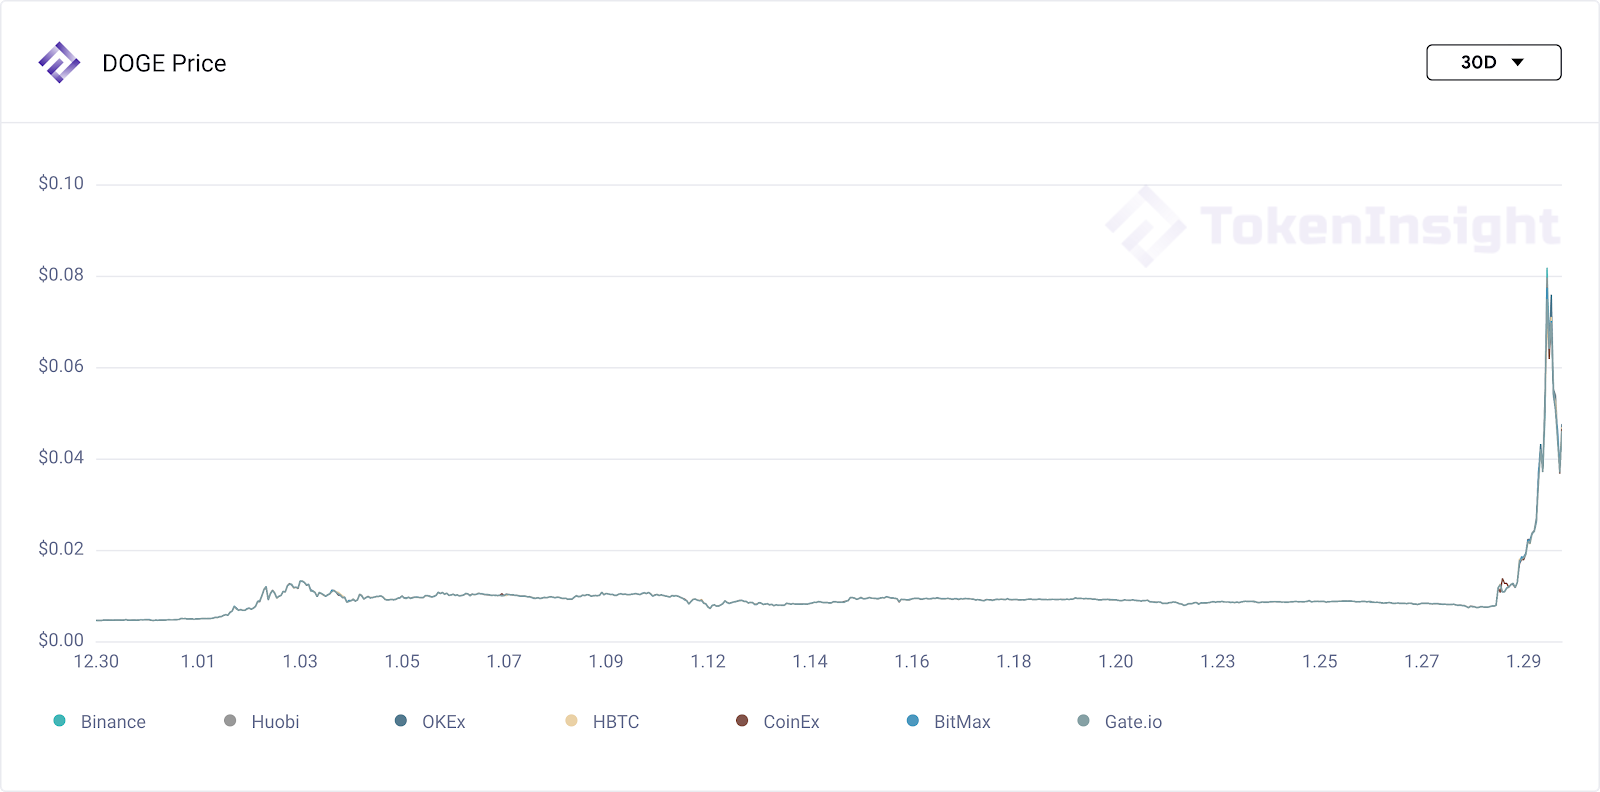
Task: Click the DOGE Price chart title
Action: (164, 63)
